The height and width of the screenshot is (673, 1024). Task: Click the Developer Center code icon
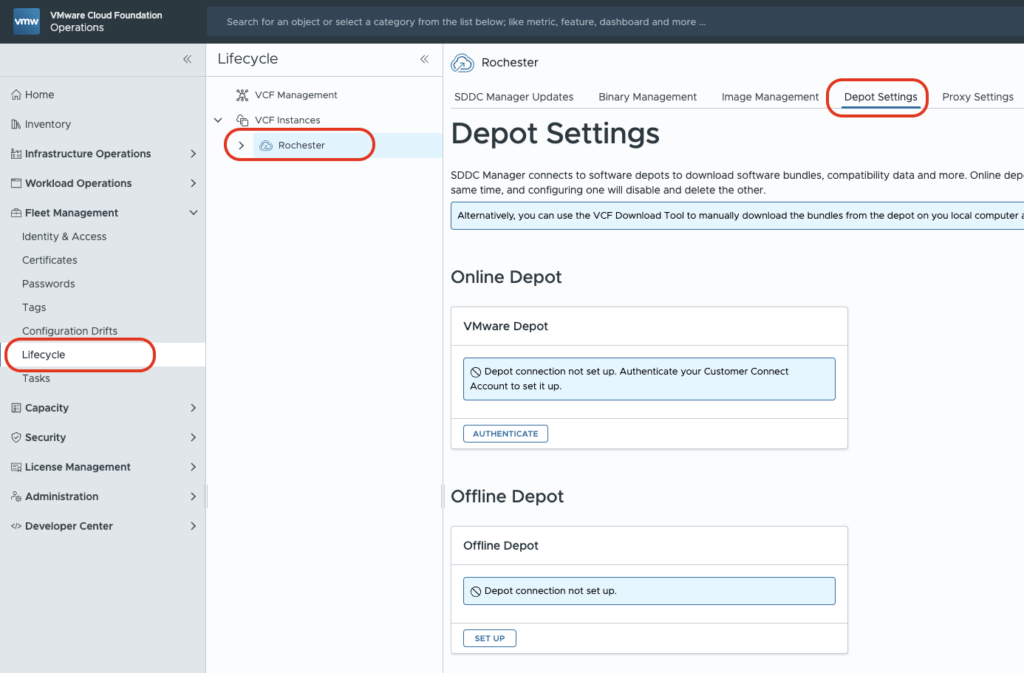[16, 526]
